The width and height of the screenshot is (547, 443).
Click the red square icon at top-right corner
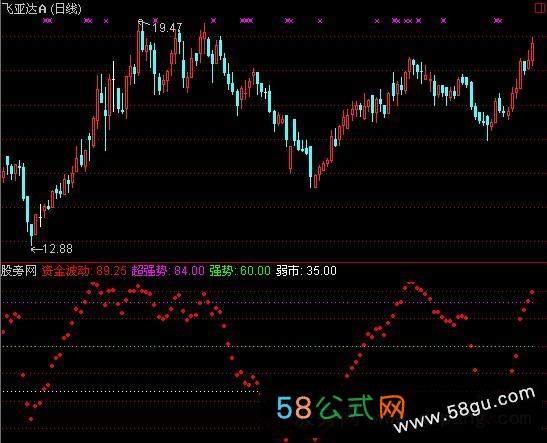pyautogui.click(x=540, y=8)
